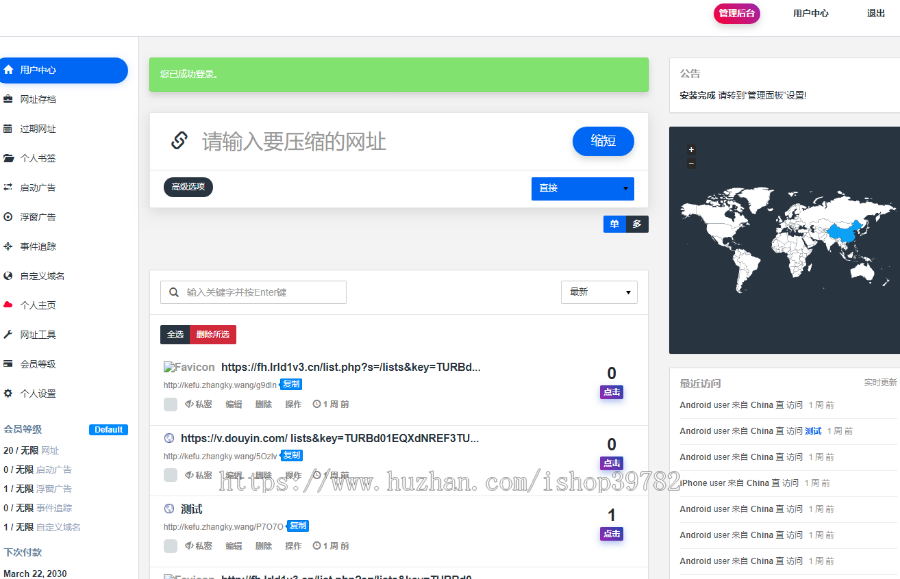The height and width of the screenshot is (579, 900).
Task: Select checkbox for douyin.com link row
Action: click(x=170, y=475)
